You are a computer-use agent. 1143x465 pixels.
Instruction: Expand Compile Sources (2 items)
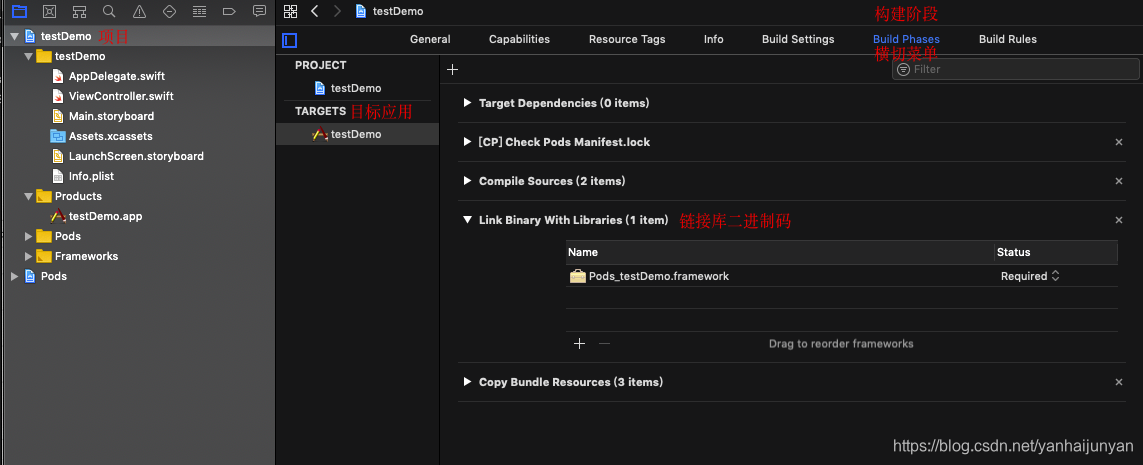[x=467, y=181]
